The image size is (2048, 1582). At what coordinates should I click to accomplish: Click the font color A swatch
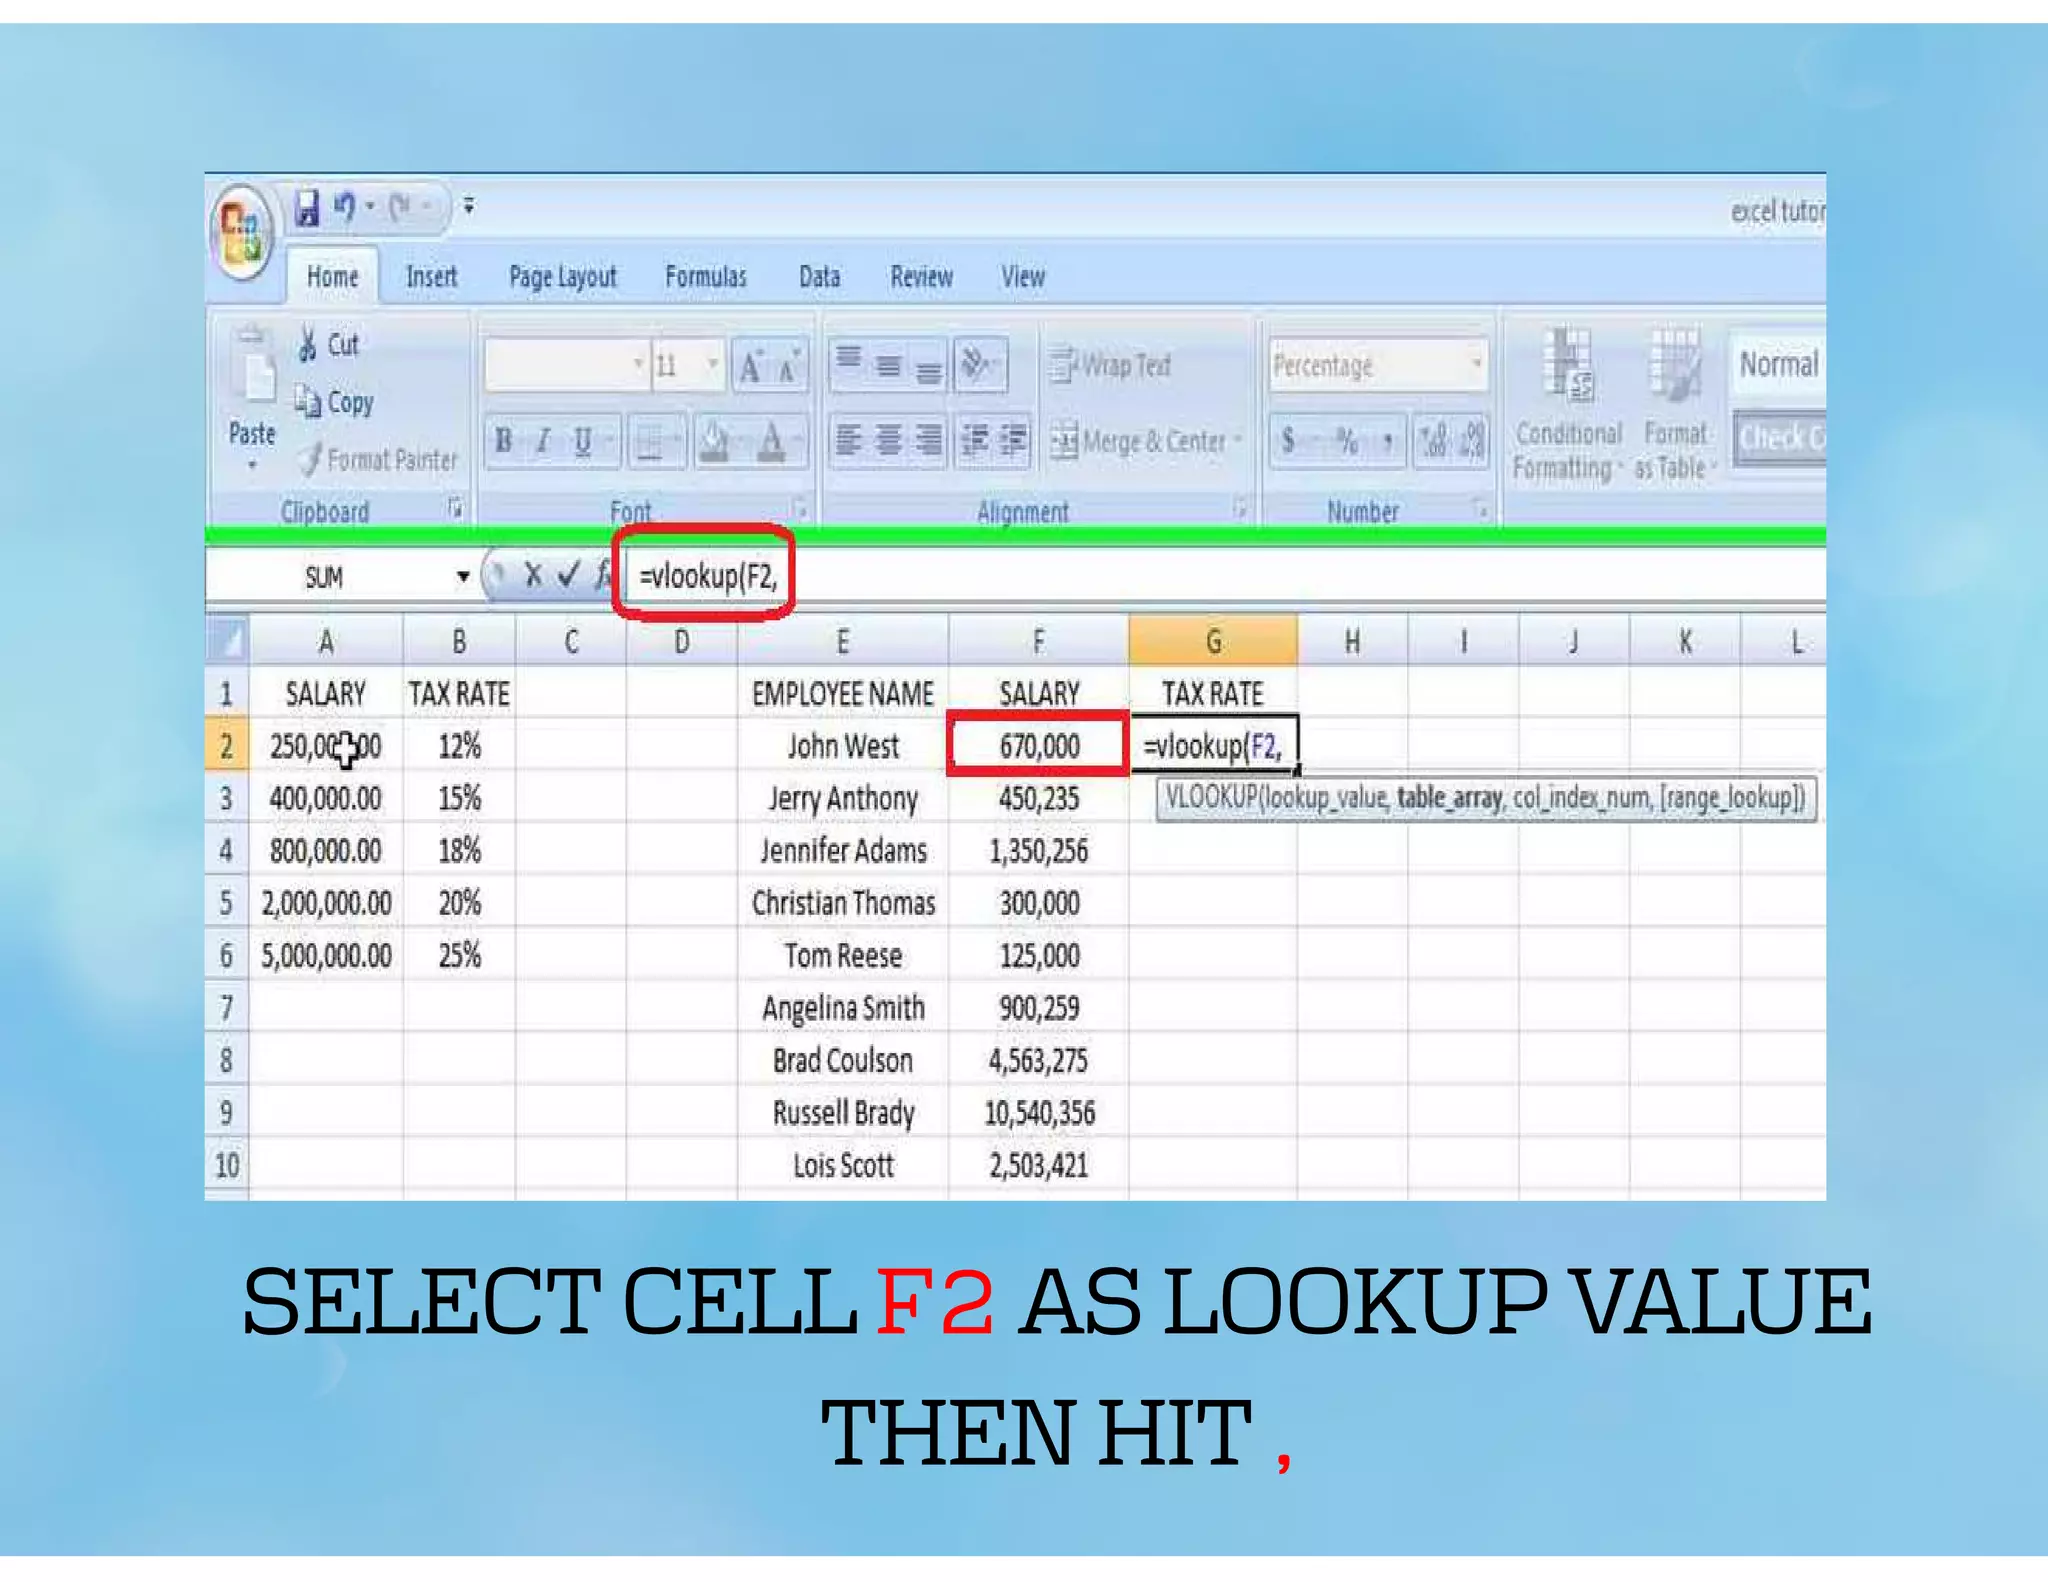click(771, 440)
